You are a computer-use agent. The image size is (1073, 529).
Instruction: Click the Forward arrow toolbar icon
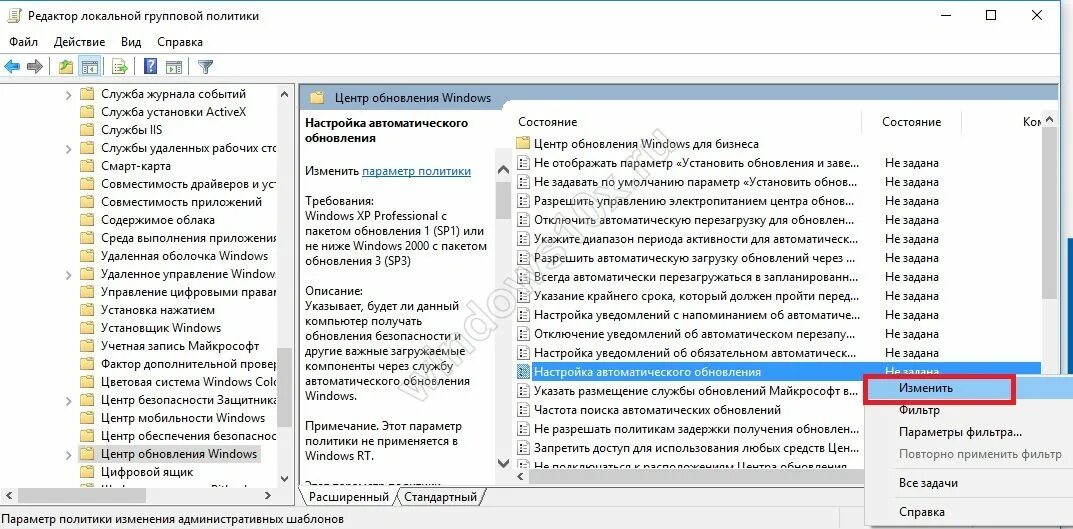(35, 66)
